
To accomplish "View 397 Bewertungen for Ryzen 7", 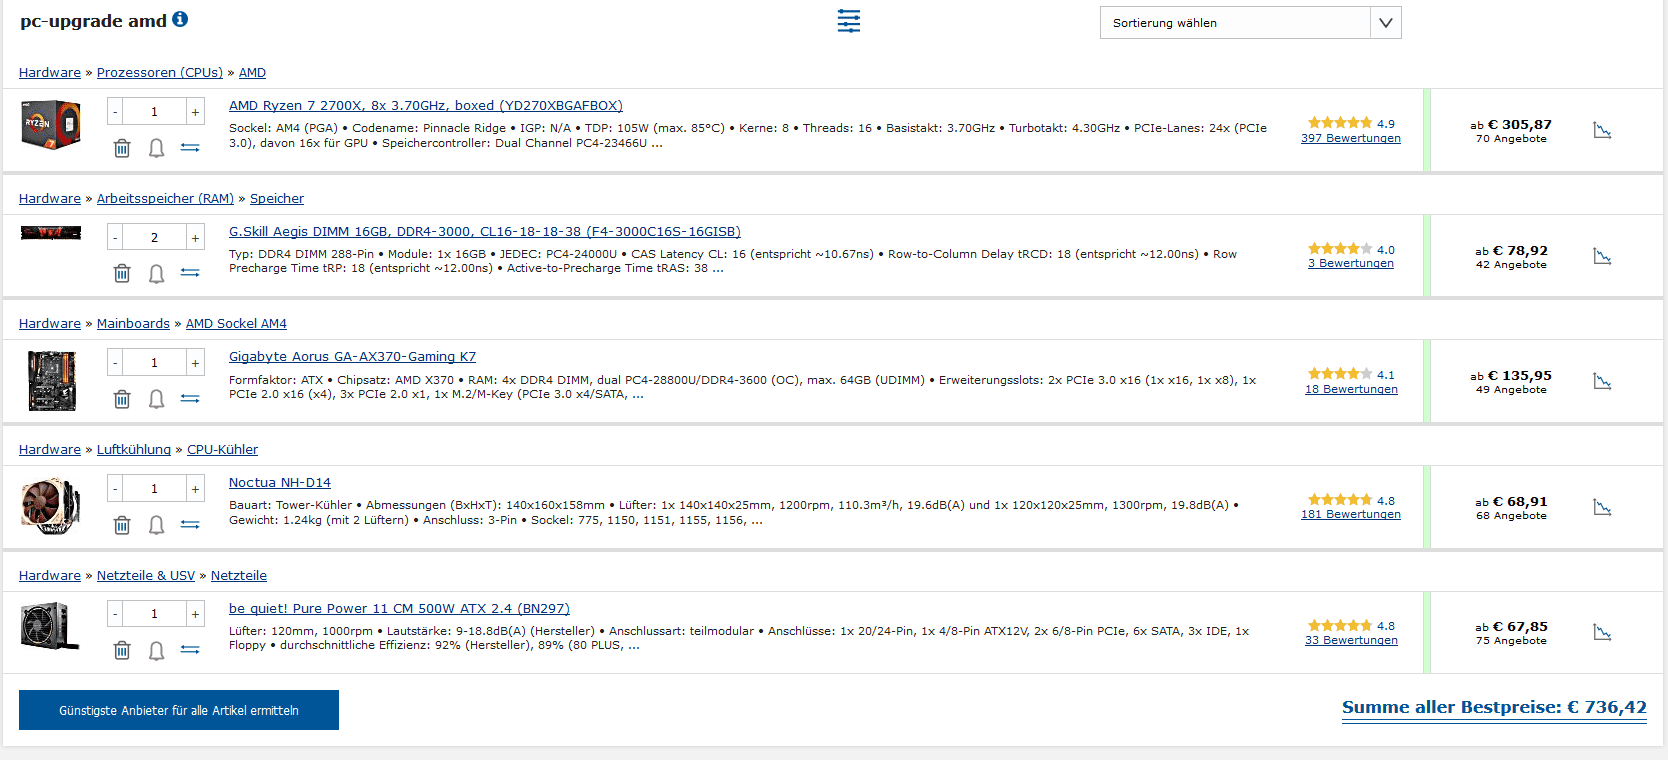I will coord(1351,138).
